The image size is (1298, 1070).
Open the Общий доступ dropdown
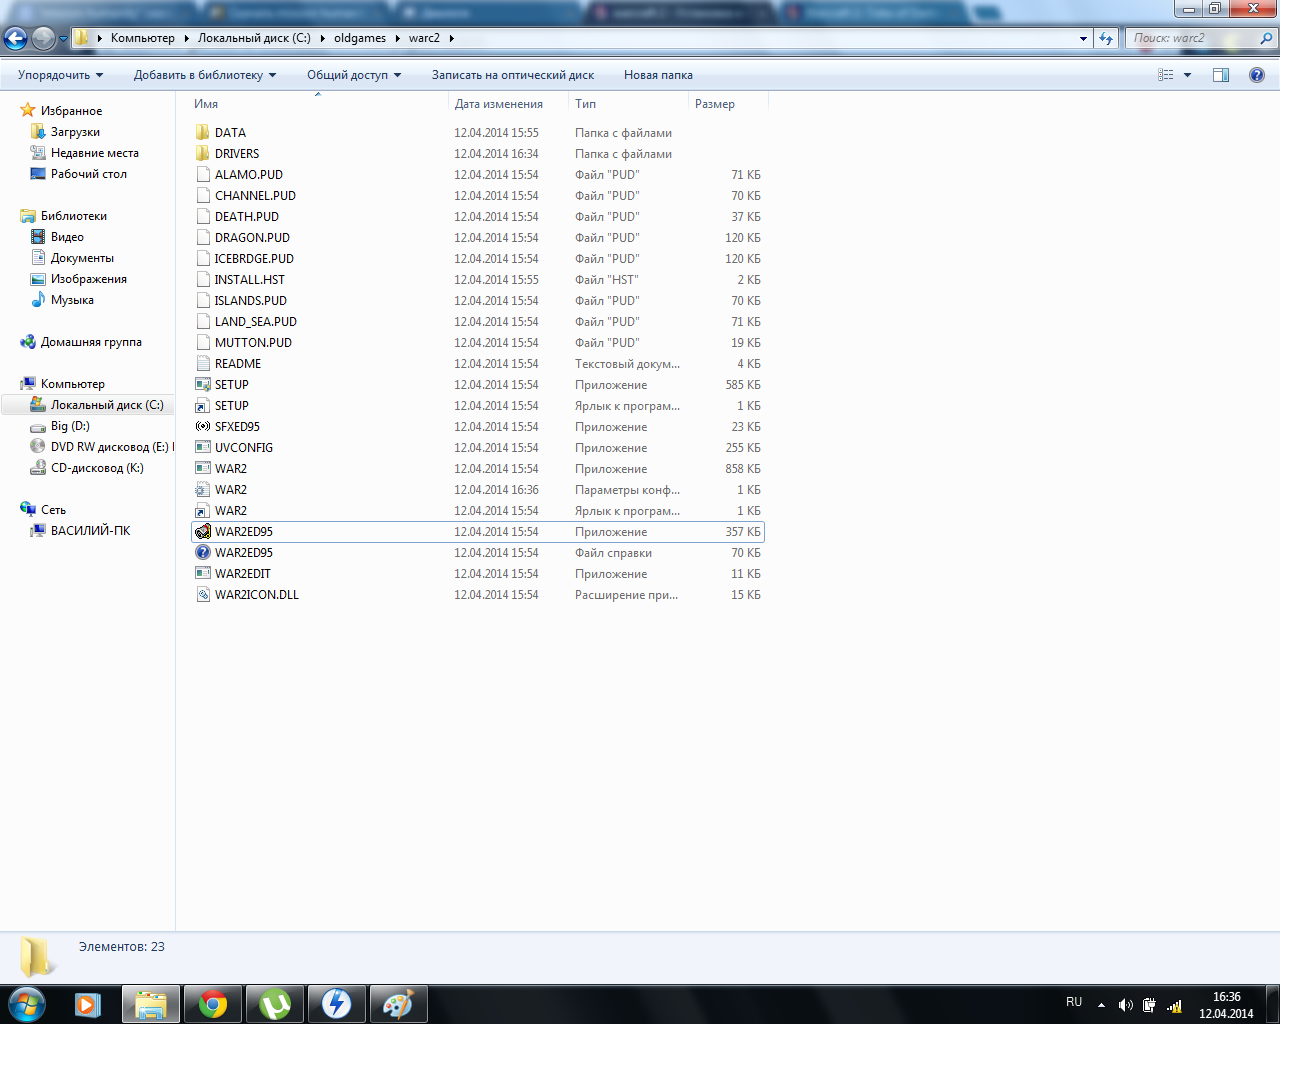coord(354,75)
